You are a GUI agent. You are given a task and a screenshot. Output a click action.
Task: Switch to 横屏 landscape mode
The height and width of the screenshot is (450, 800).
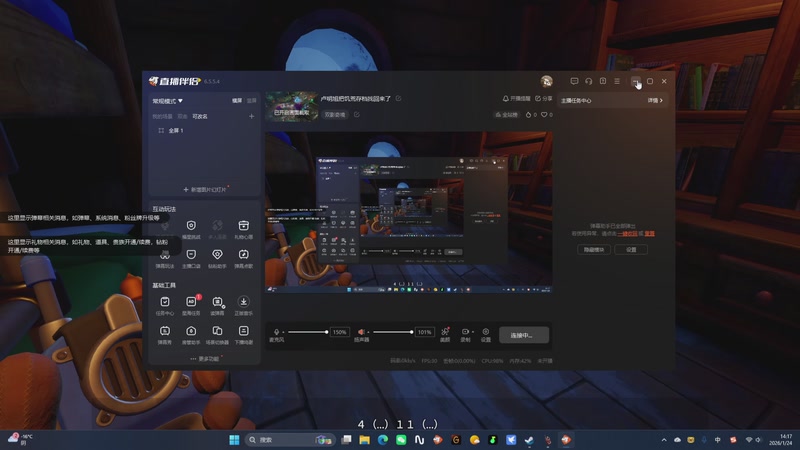237,101
